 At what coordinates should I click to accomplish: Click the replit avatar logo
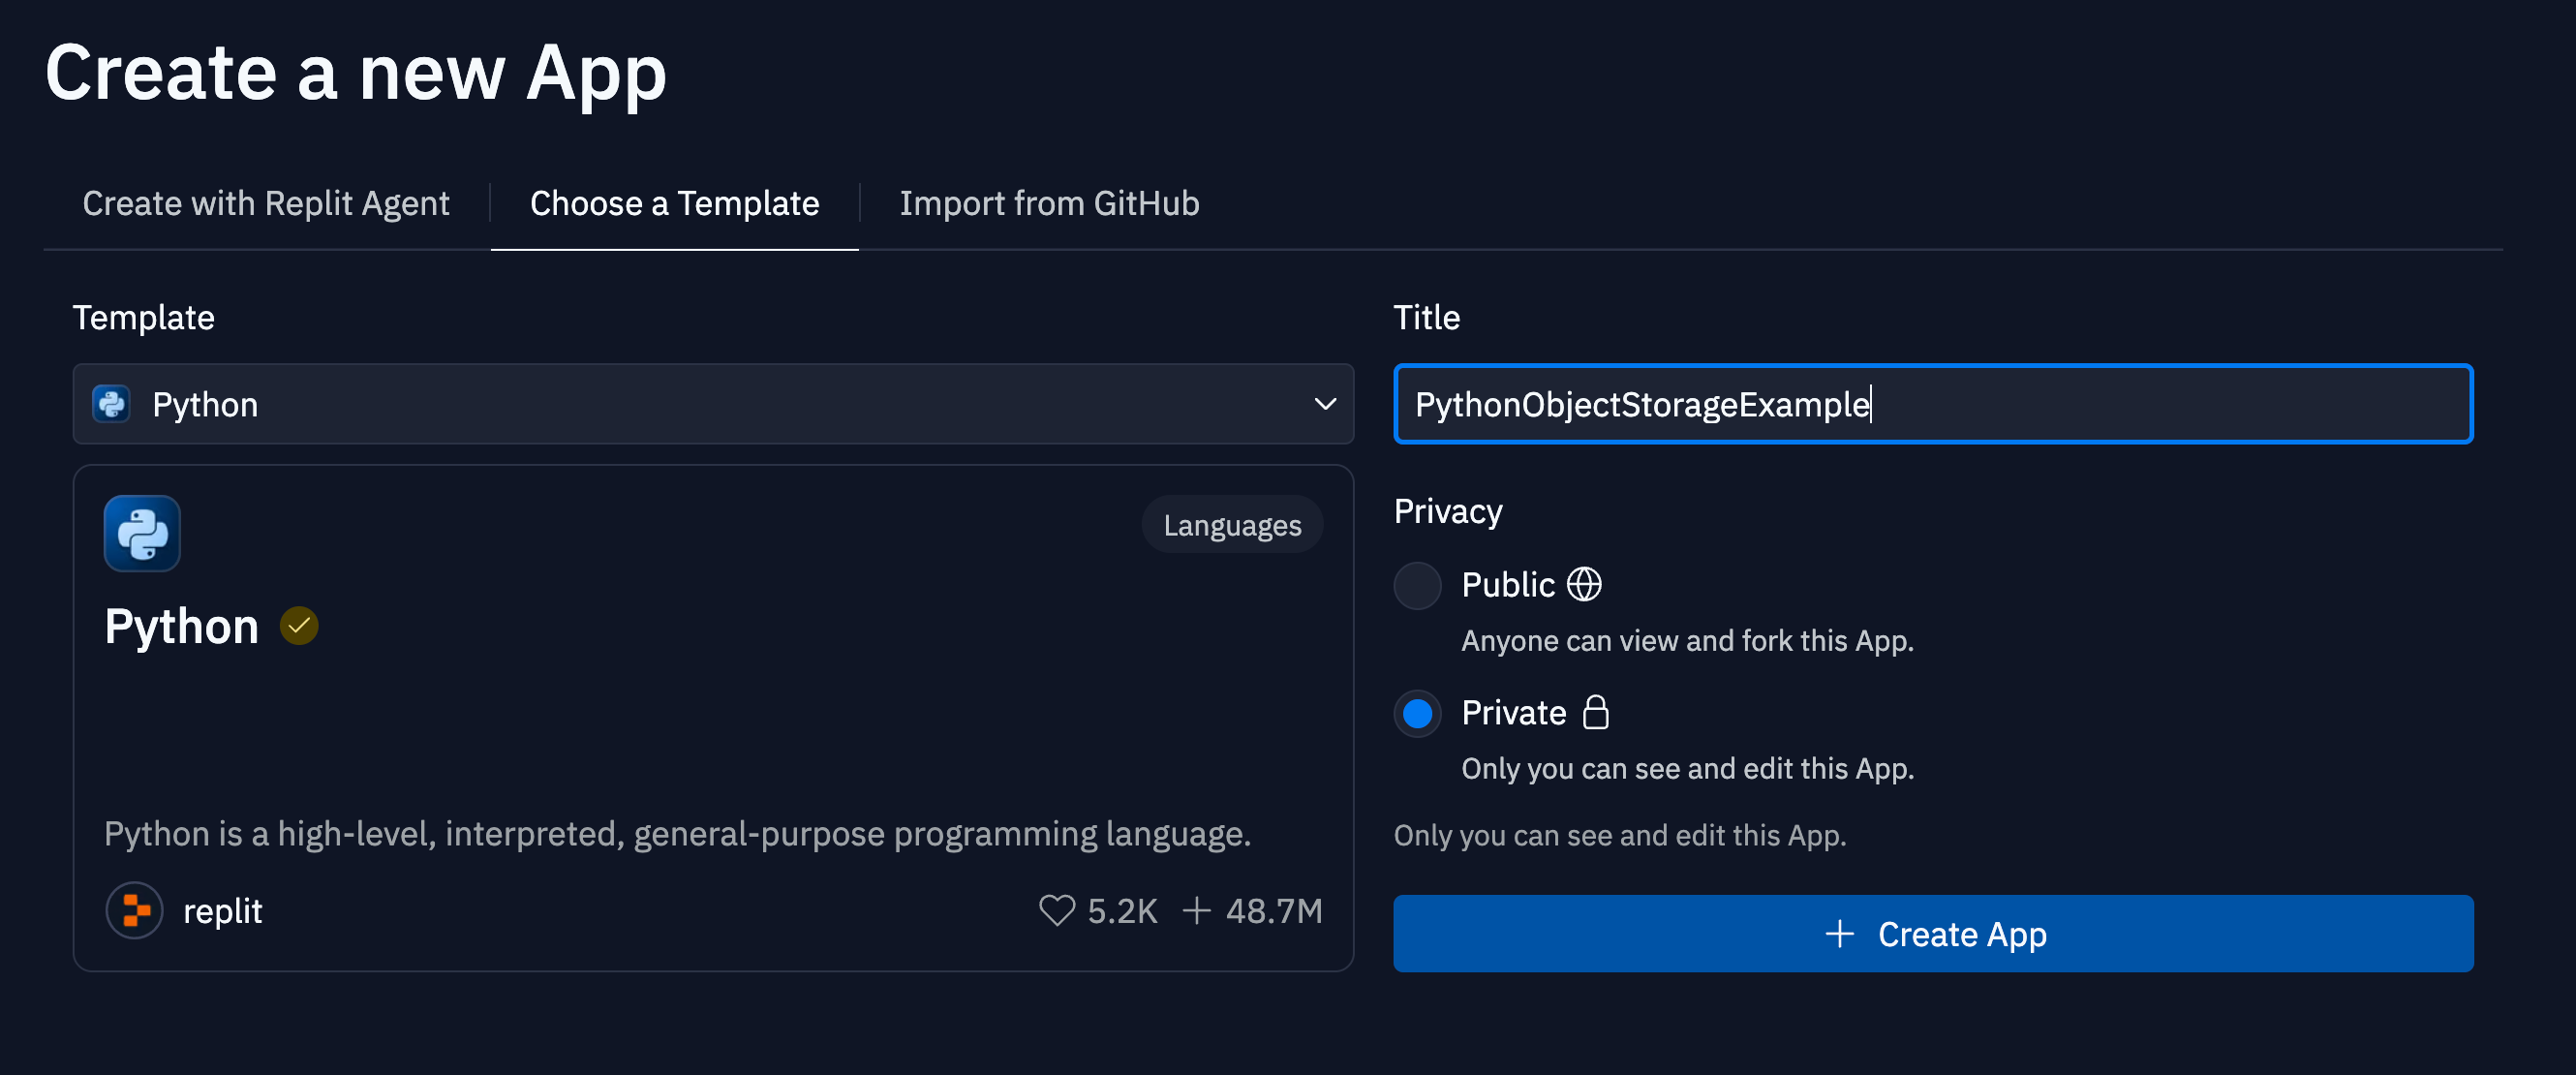coord(134,910)
